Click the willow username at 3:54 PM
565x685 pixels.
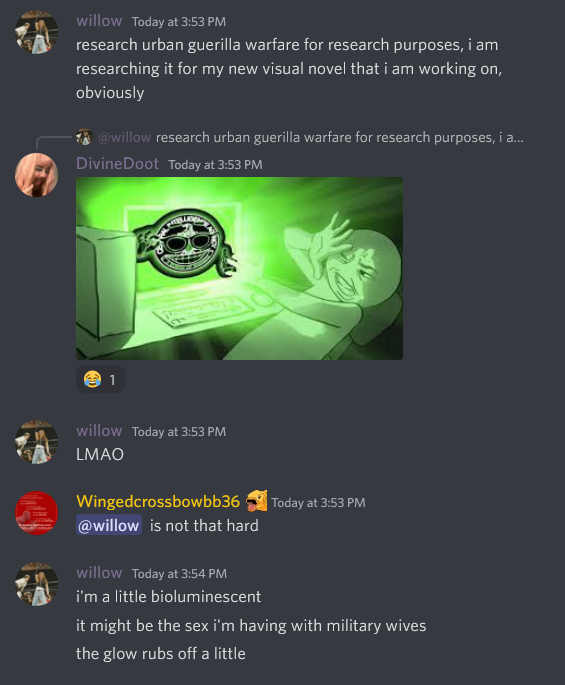tap(99, 573)
